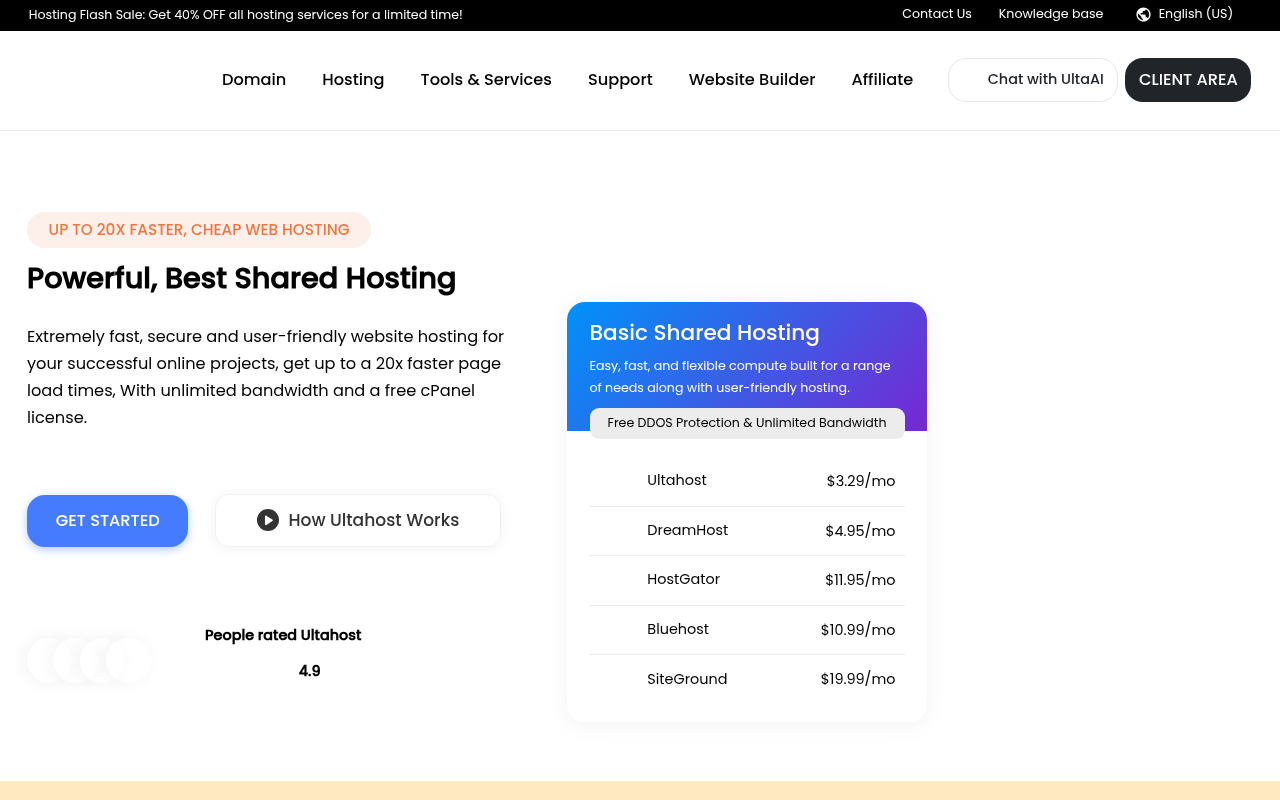Click How Ultahost Works button
The image size is (1280, 800).
click(358, 520)
